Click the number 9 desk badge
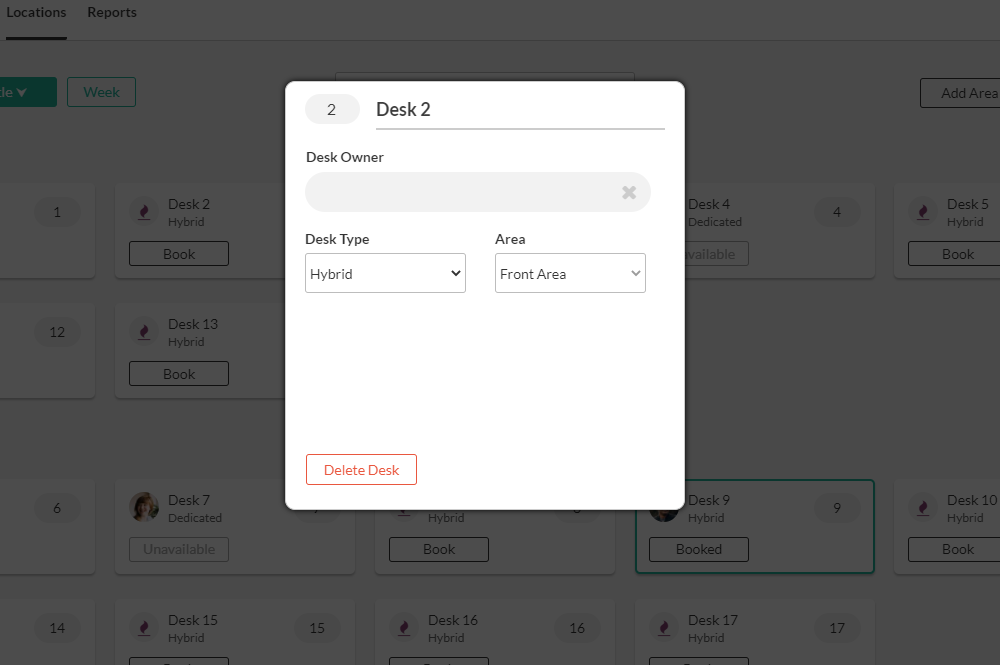Screen dimensions: 1000x665 837,508
